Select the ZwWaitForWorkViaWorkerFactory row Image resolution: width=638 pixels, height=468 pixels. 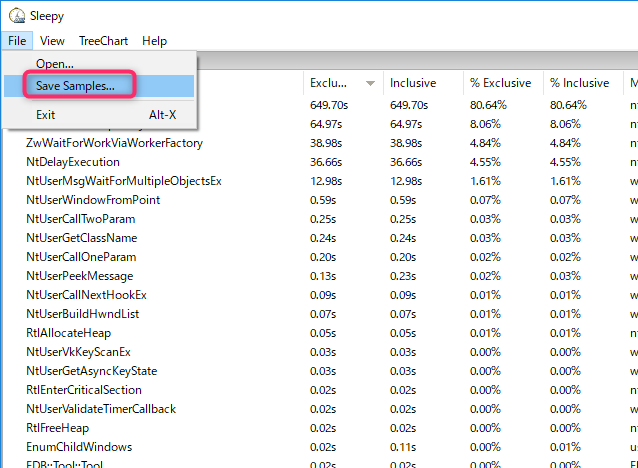click(319, 143)
